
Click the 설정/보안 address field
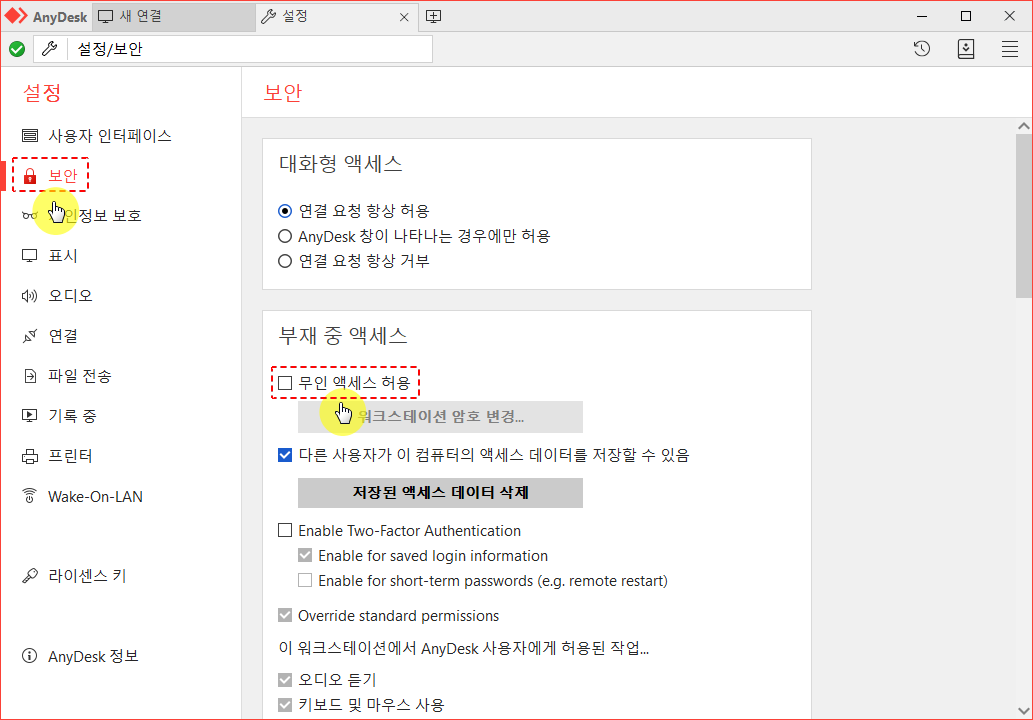250,49
